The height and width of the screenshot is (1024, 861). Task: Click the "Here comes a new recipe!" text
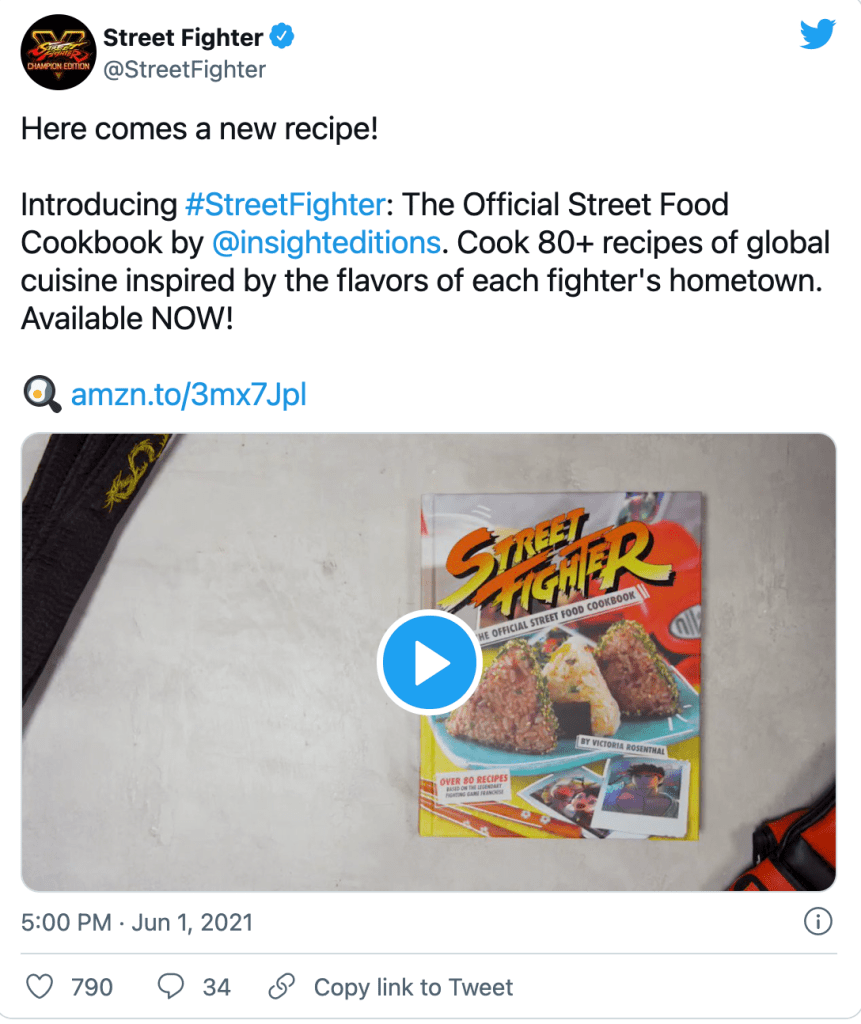tap(200, 129)
